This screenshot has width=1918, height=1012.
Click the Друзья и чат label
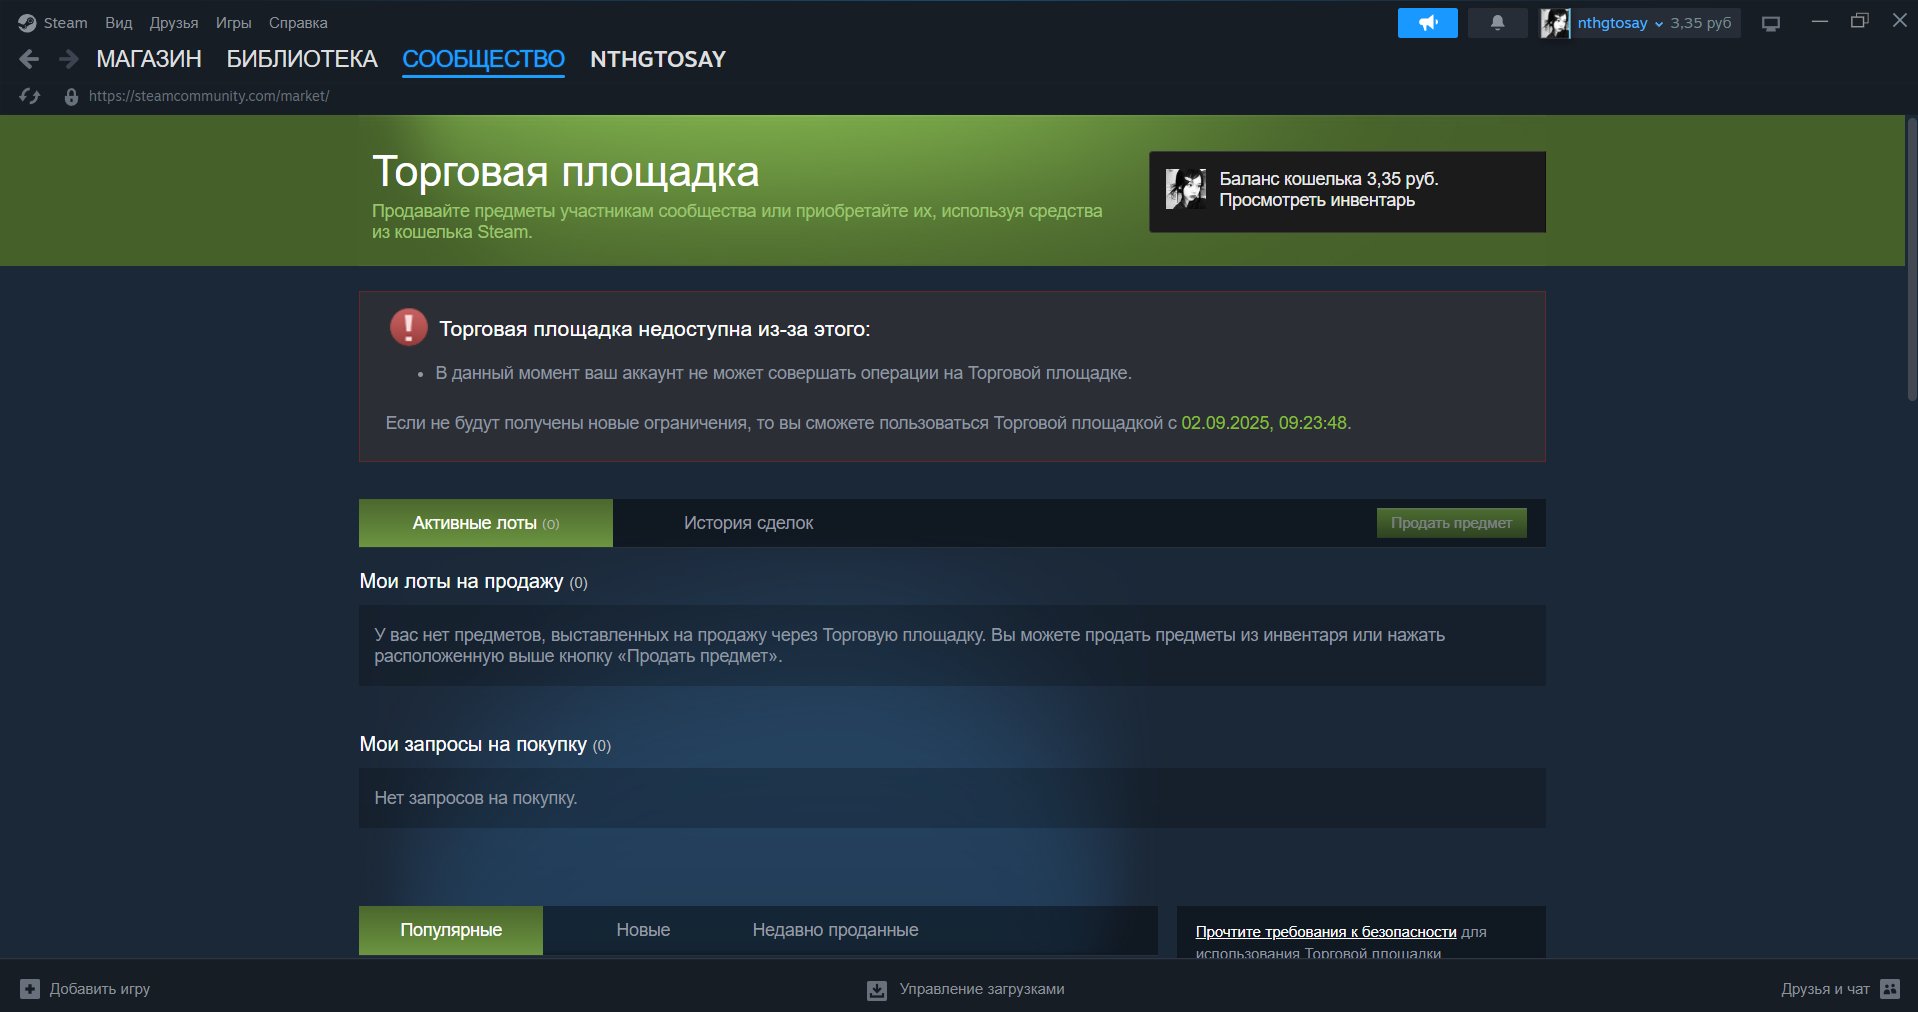click(1825, 989)
